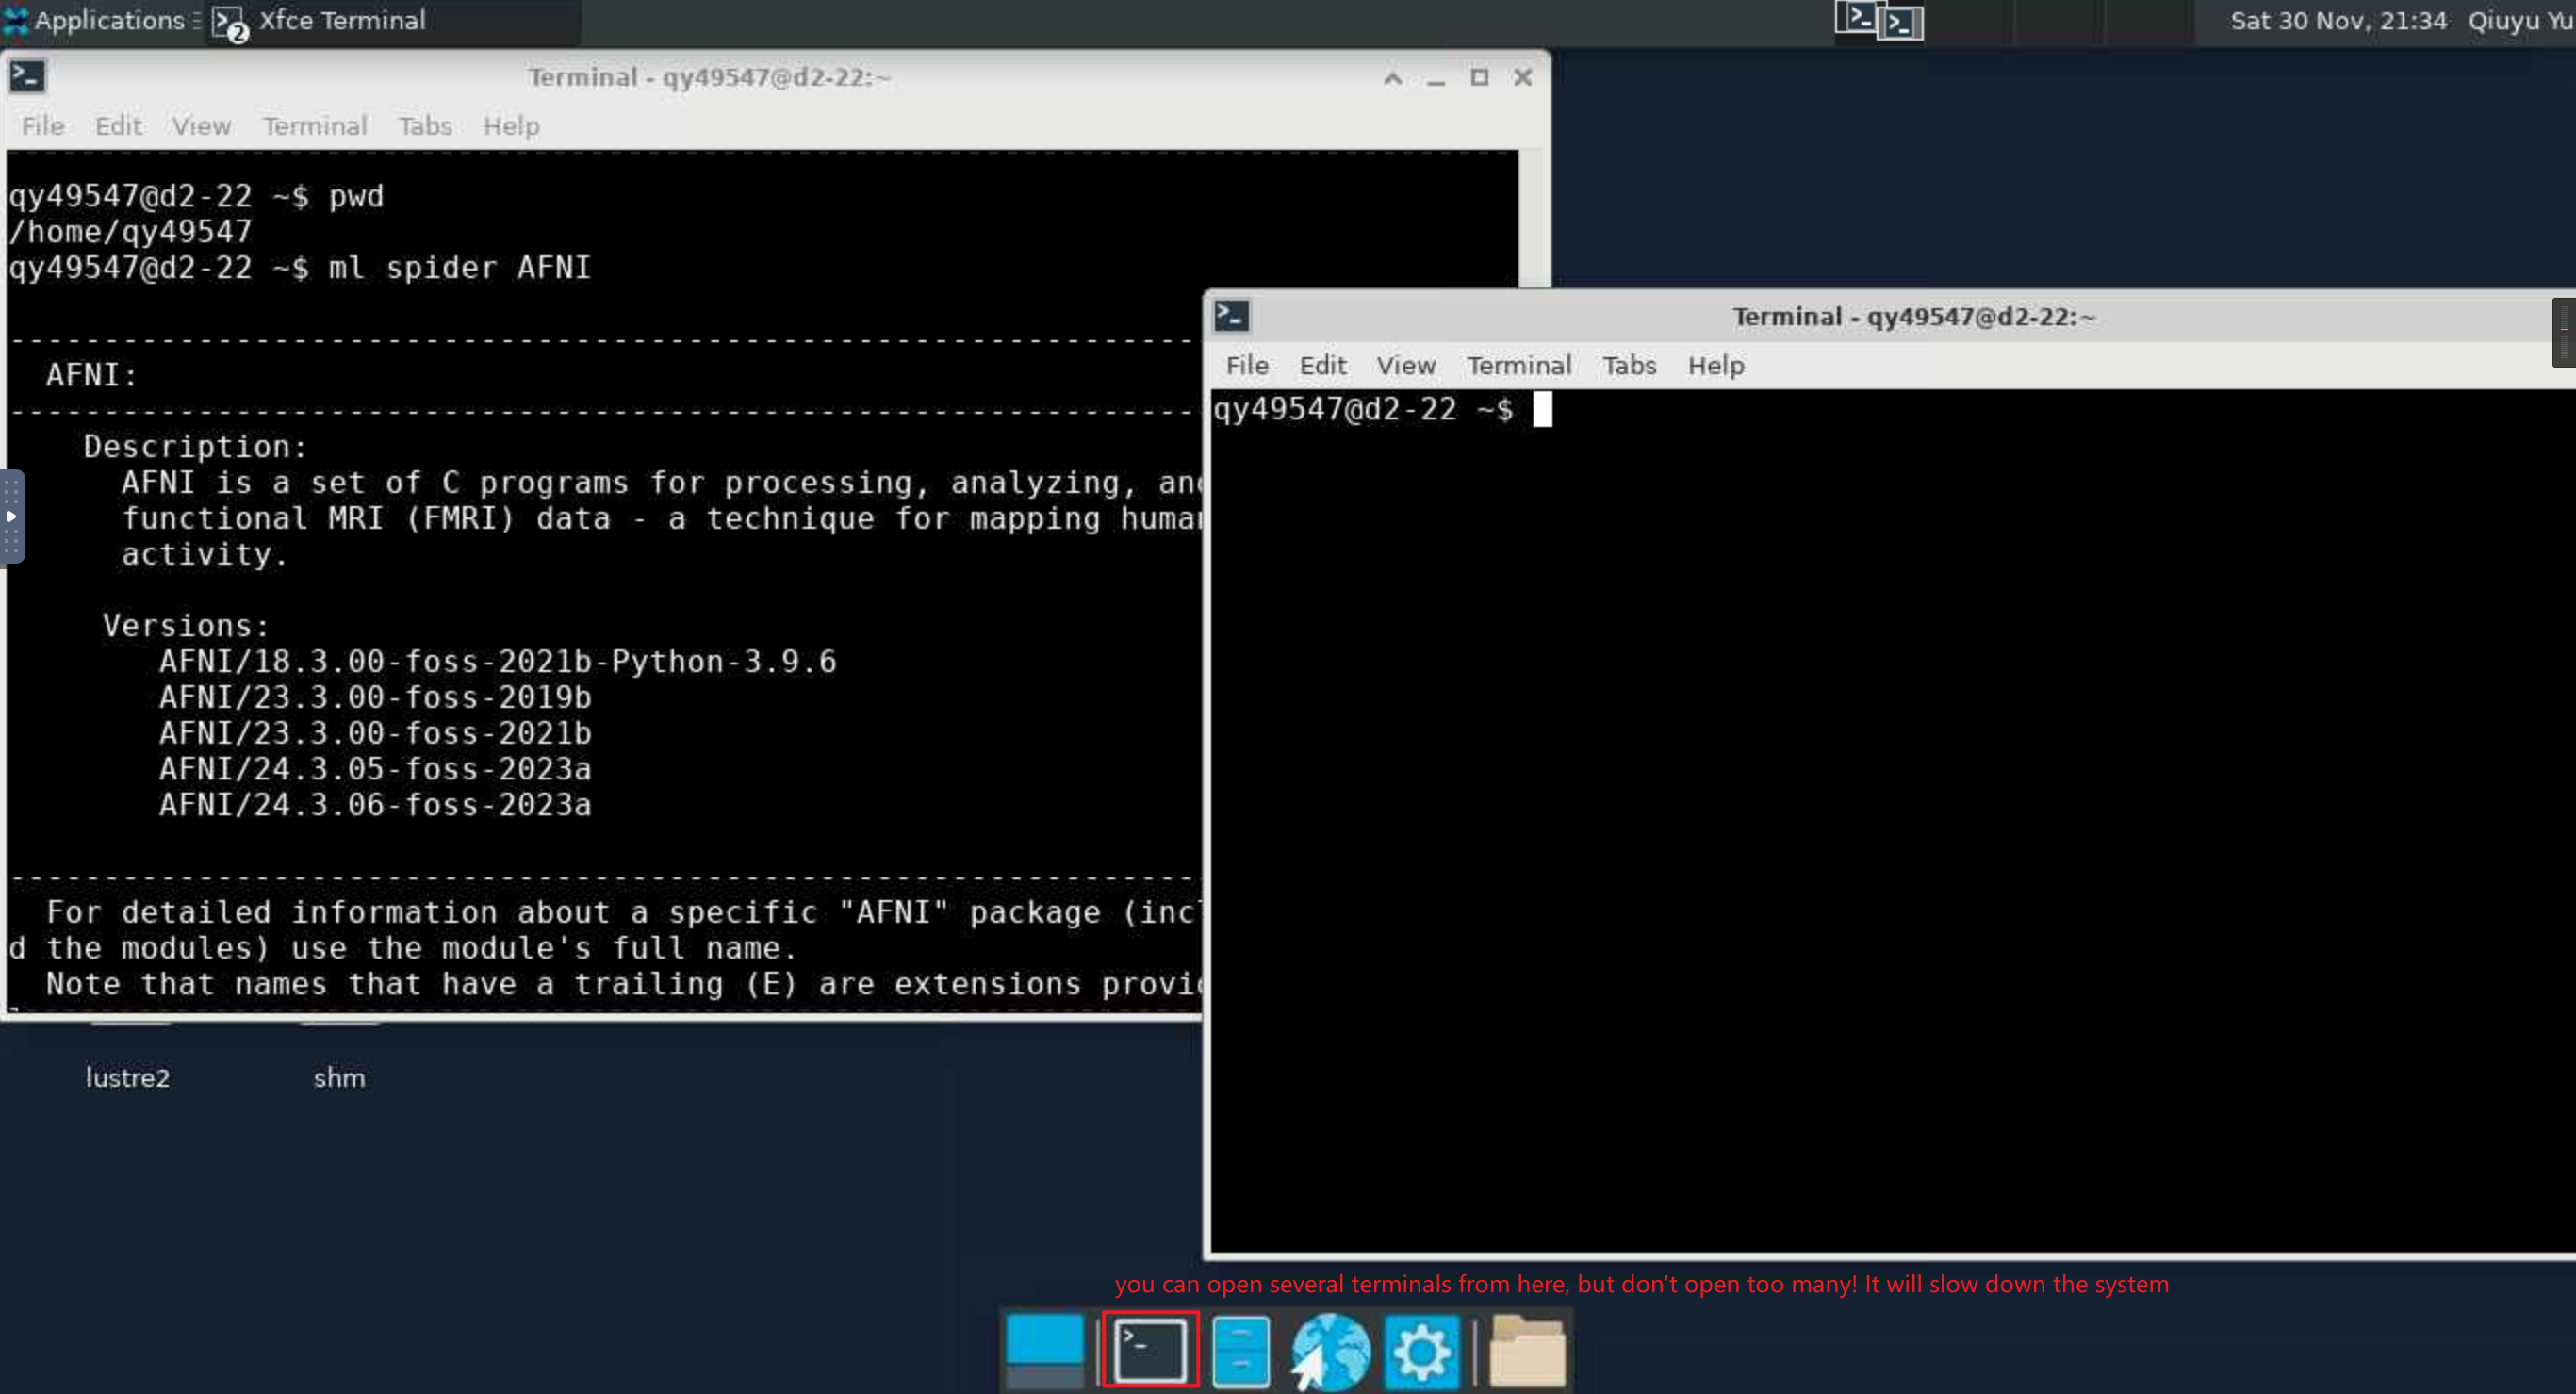Open the Edit menu in background terminal
This screenshot has height=1394, width=2576.
(118, 126)
